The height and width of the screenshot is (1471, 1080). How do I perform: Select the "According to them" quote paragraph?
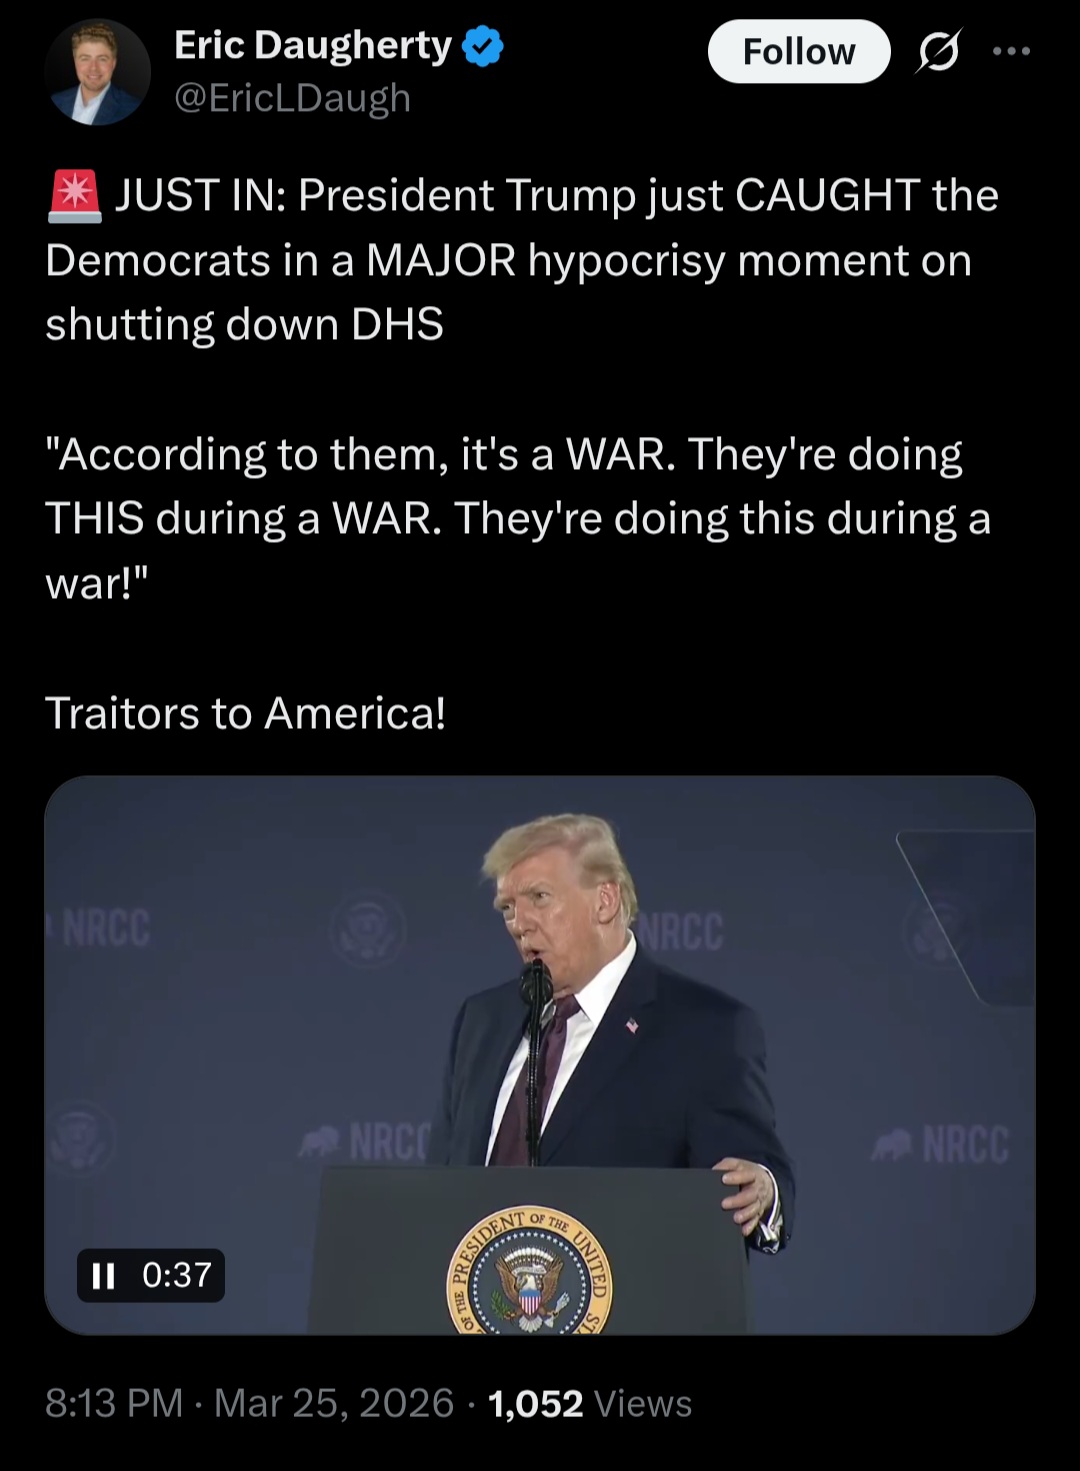518,519
